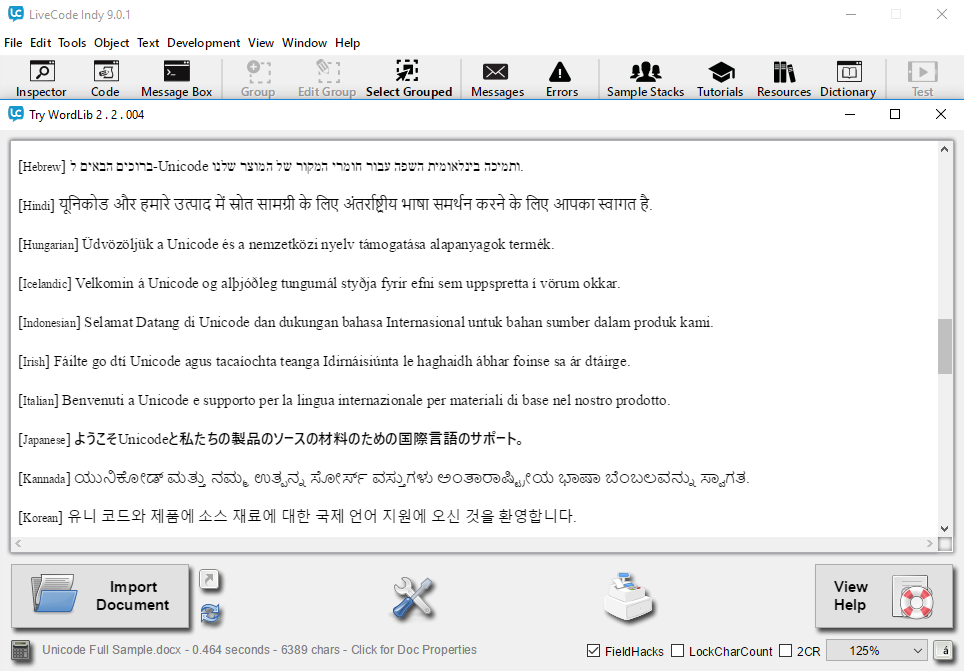Viewport: 964px width, 671px height.
Task: Click the cash register icon
Action: 629,596
